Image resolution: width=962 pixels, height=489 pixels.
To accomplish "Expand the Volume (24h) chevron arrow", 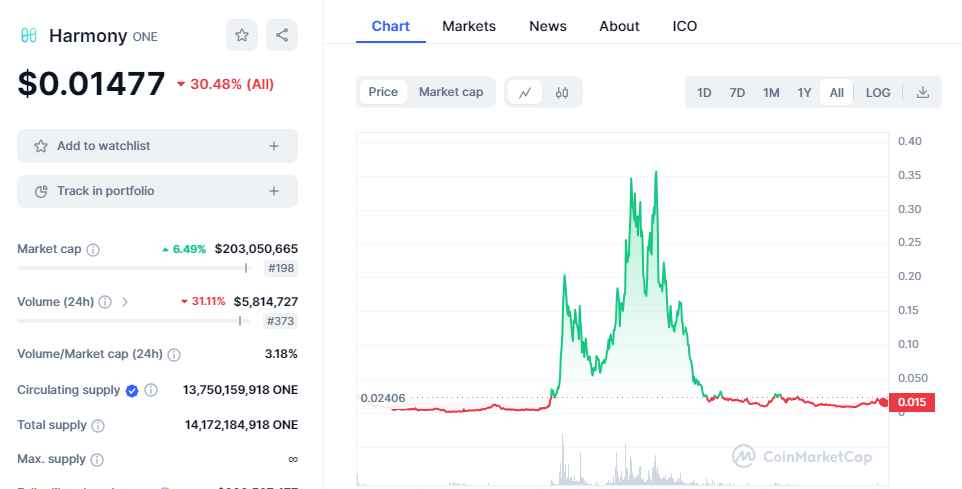I will (125, 301).
